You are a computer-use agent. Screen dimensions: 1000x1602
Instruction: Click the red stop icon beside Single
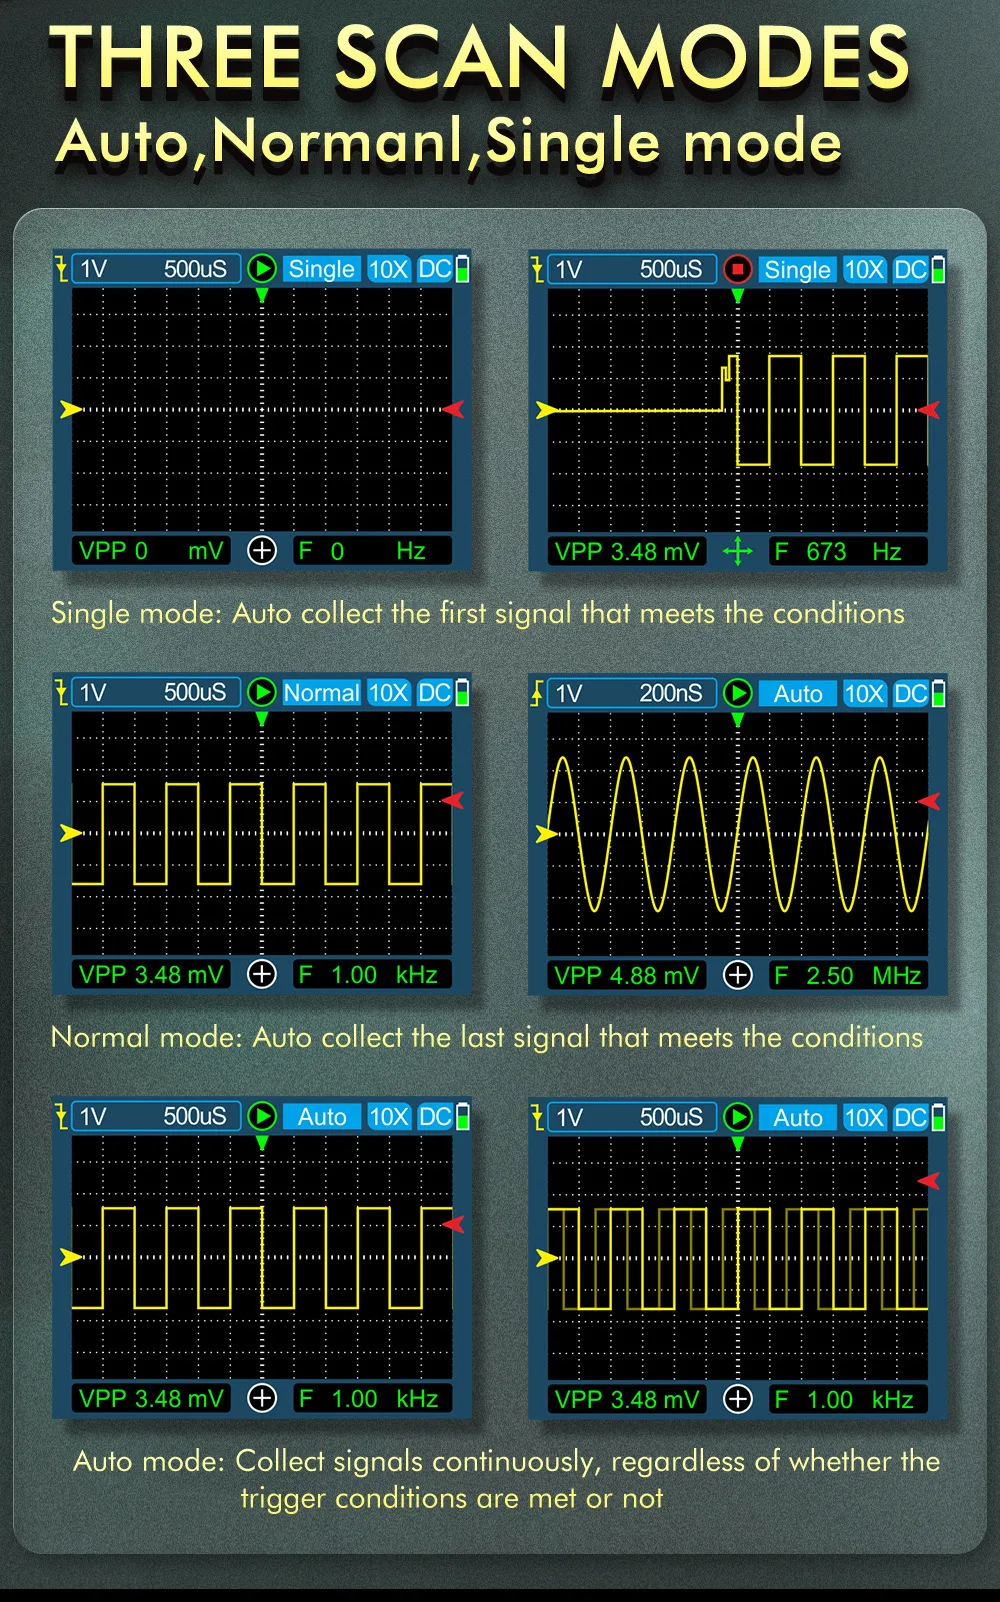(738, 269)
